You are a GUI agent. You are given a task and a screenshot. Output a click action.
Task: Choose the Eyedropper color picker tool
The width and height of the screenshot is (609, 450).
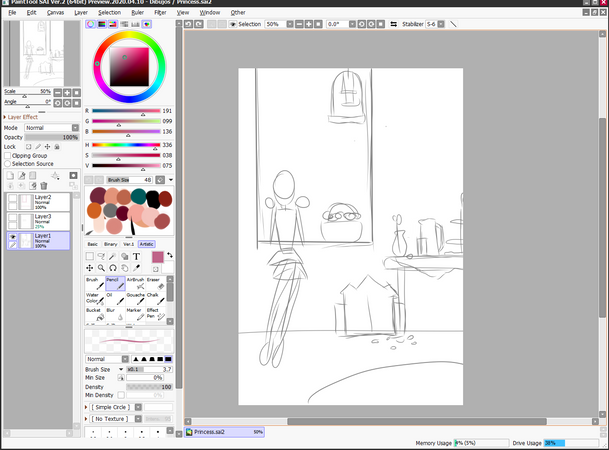pos(136,268)
